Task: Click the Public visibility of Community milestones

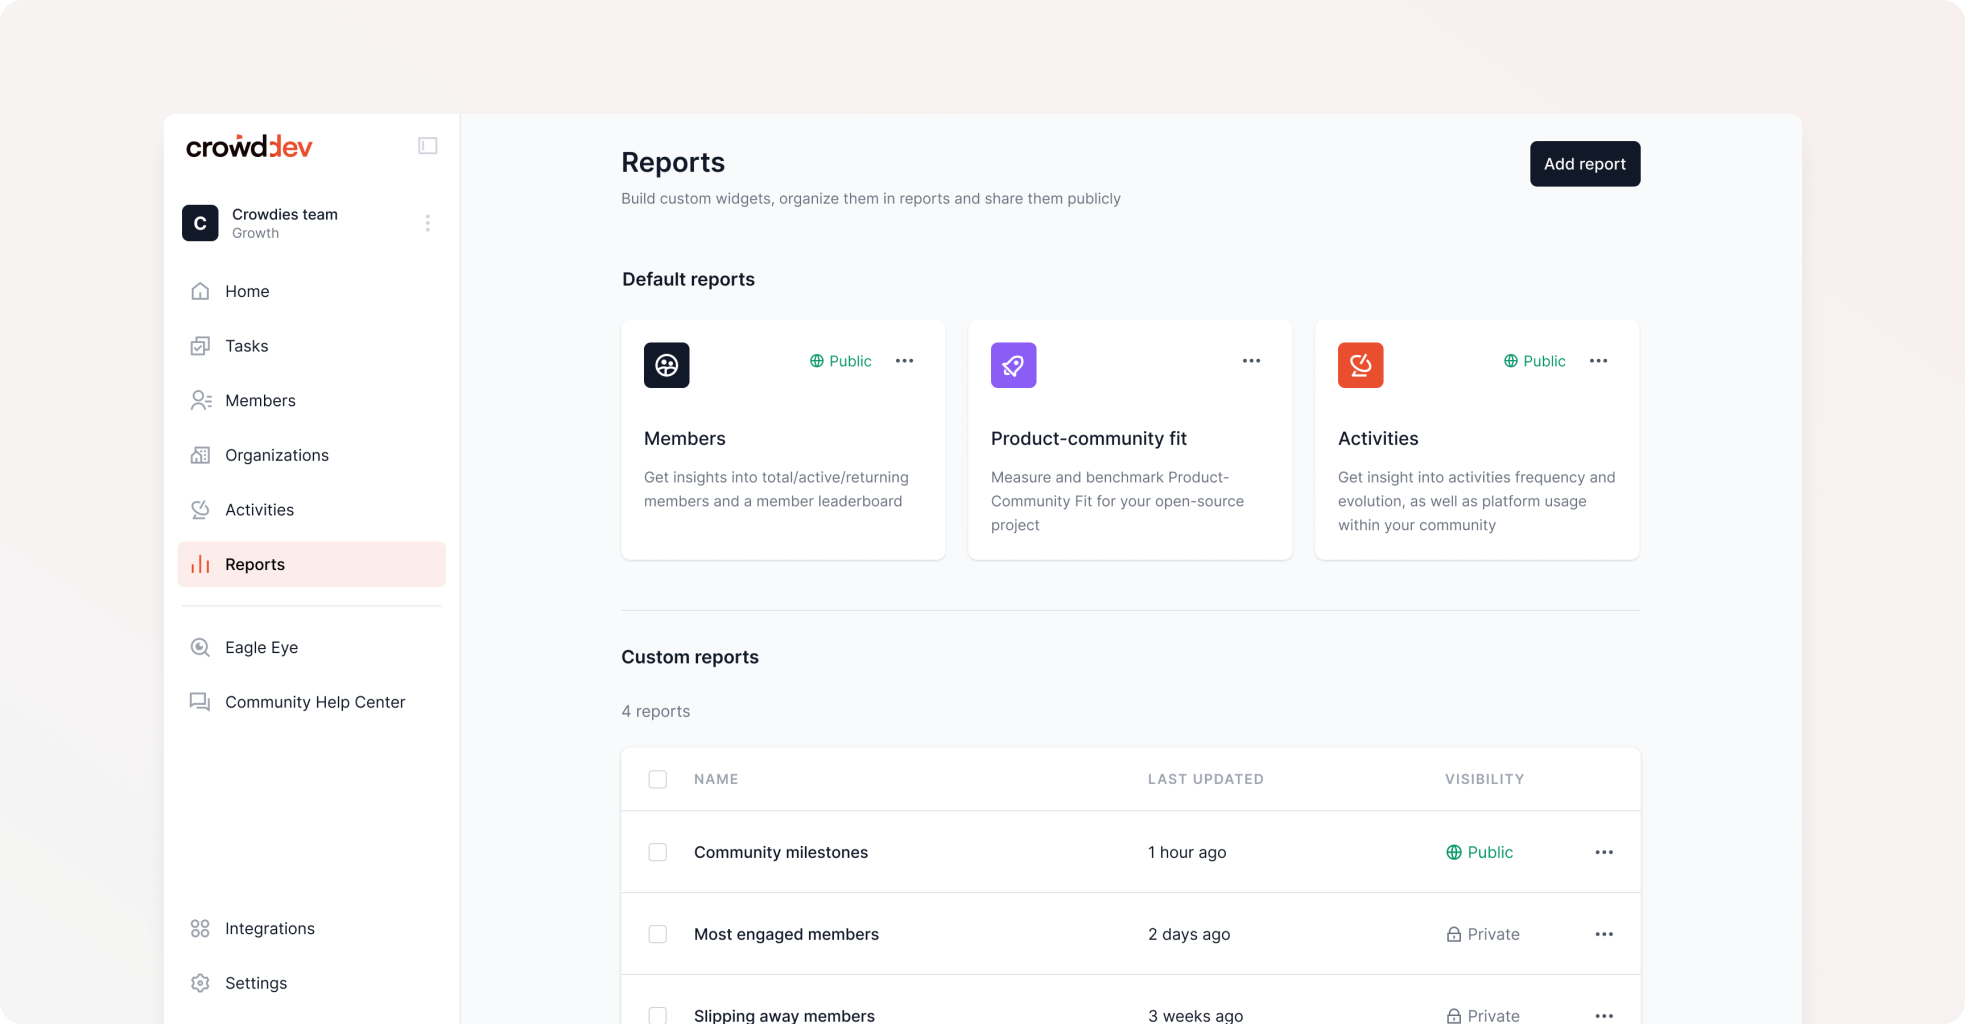Action: pos(1480,852)
